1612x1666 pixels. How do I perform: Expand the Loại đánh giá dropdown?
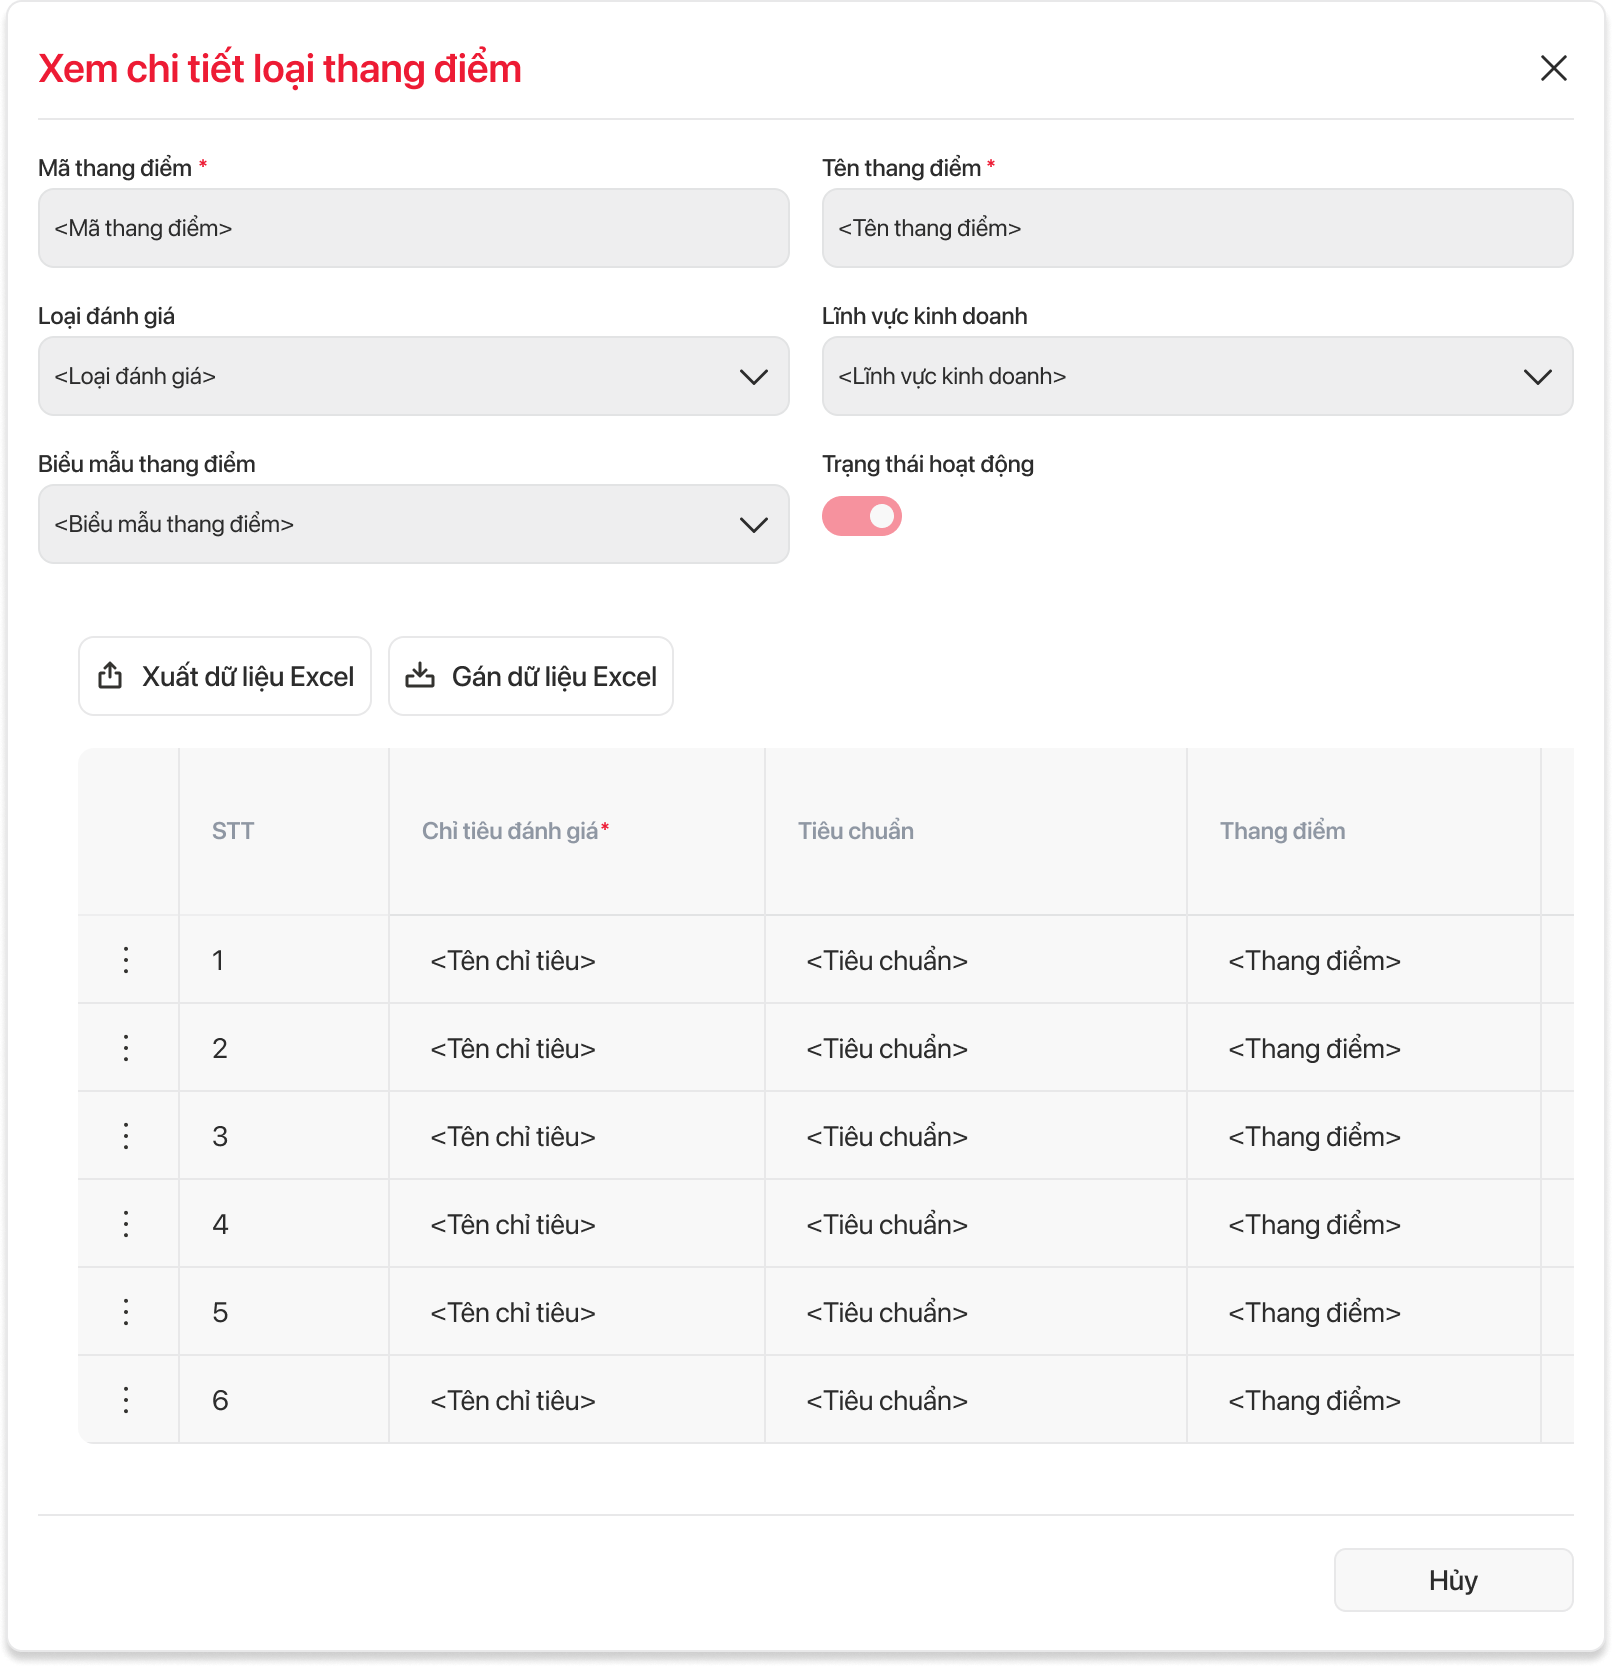(x=413, y=376)
